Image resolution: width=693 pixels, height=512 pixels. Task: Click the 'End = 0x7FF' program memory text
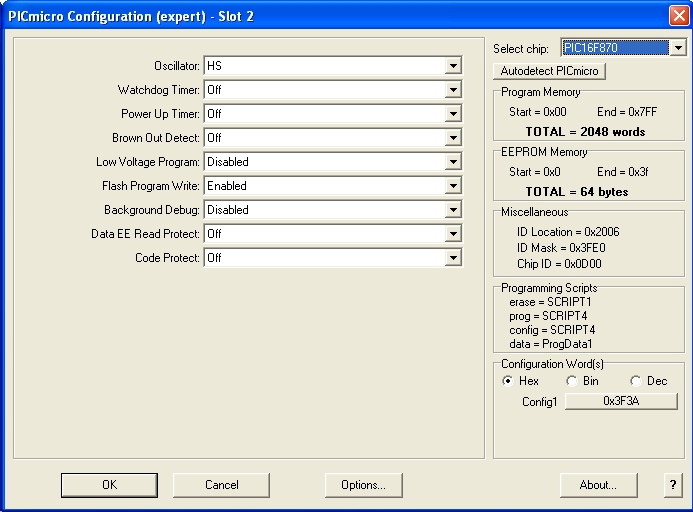click(627, 112)
